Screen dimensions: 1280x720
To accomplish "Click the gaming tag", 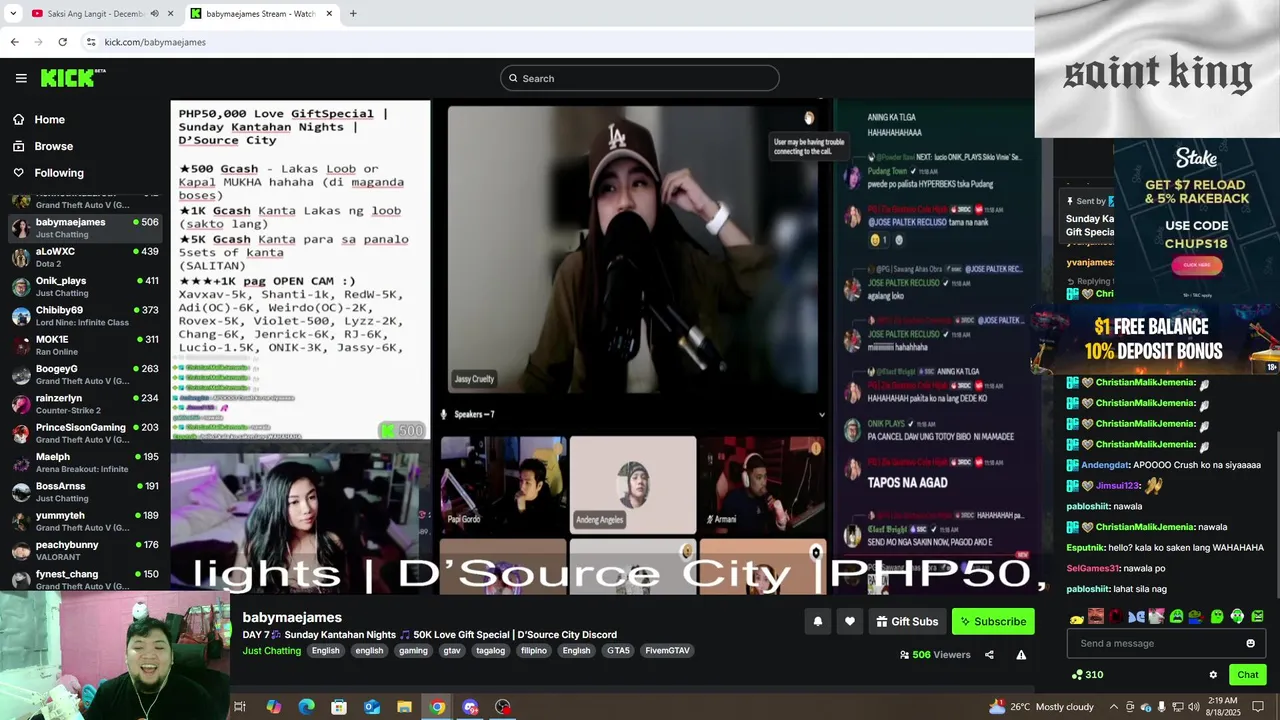I will point(413,651).
